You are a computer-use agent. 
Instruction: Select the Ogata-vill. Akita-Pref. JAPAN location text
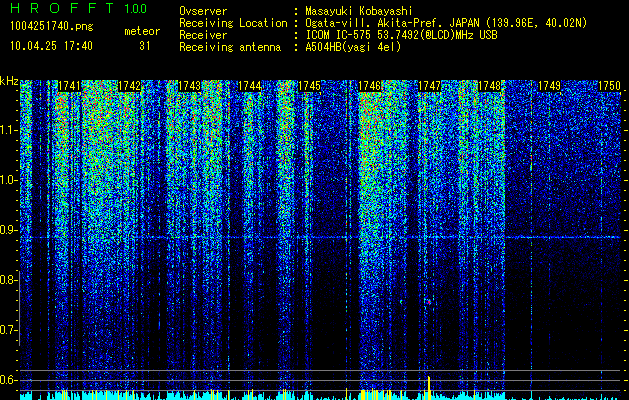point(446,23)
